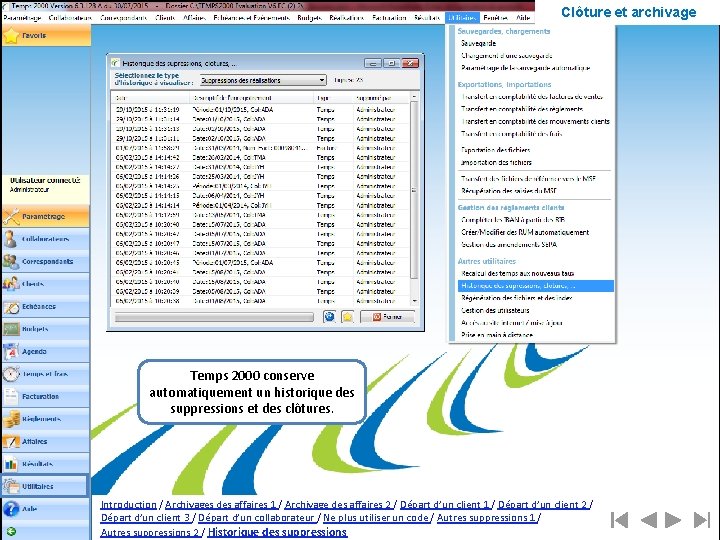Select 'Recalcul des temps aux nouveaux taux' entry
The height and width of the screenshot is (540, 720).
518,273
